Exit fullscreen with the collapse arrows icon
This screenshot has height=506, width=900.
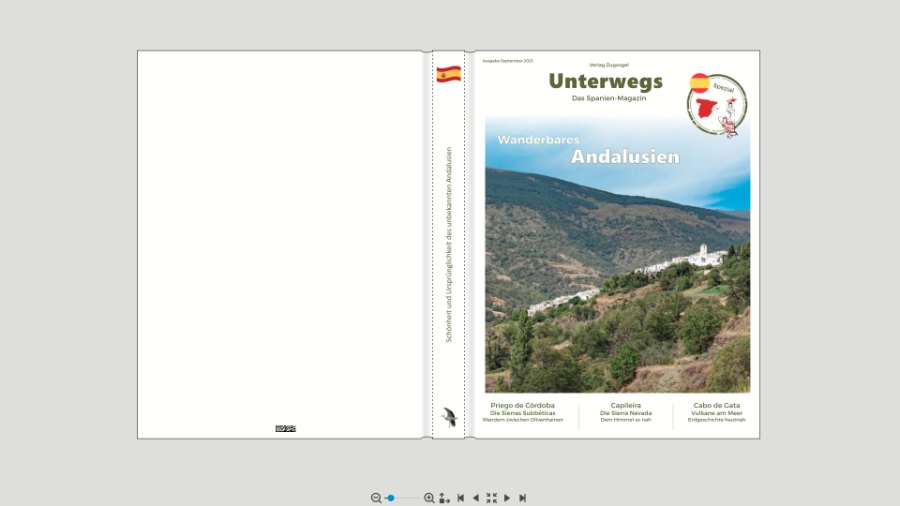tap(491, 498)
